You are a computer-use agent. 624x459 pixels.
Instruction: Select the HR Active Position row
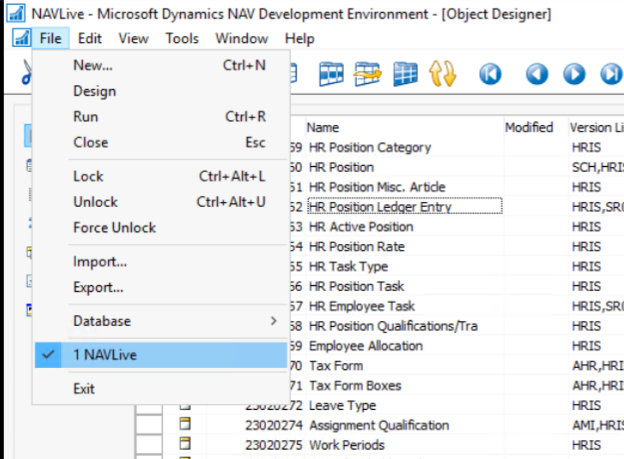pyautogui.click(x=405, y=227)
